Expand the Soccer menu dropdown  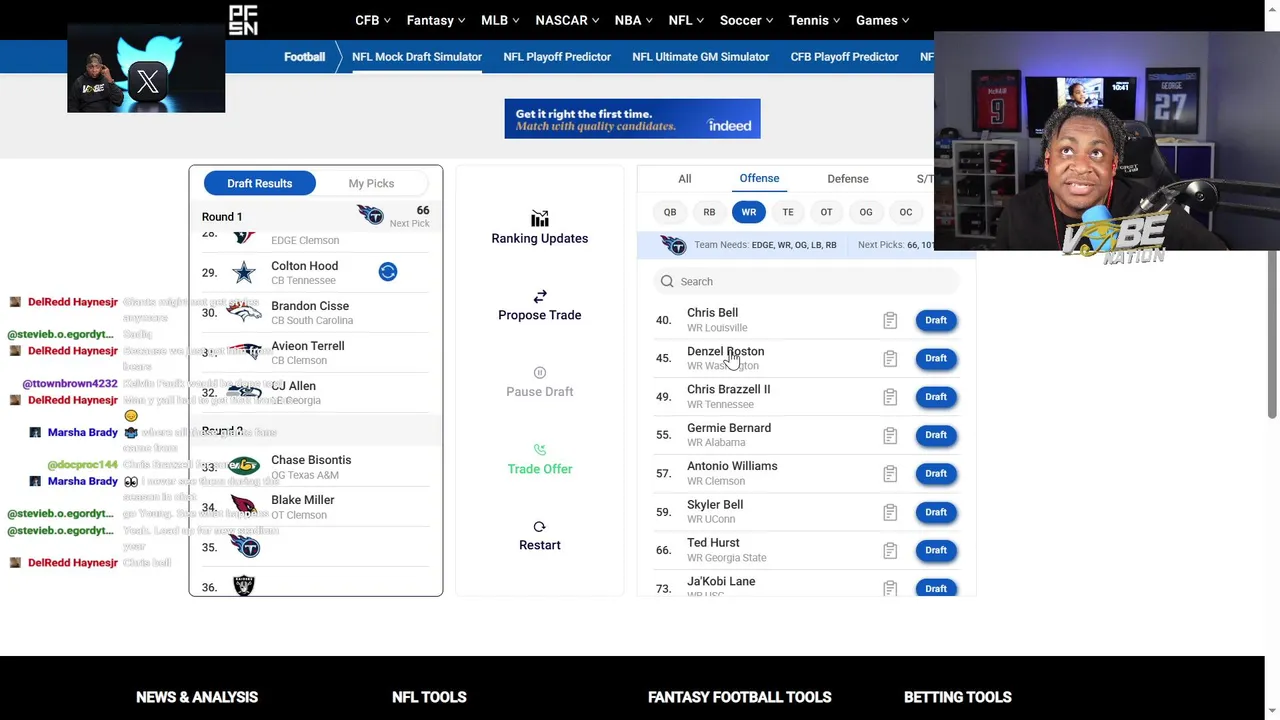pyautogui.click(x=747, y=20)
